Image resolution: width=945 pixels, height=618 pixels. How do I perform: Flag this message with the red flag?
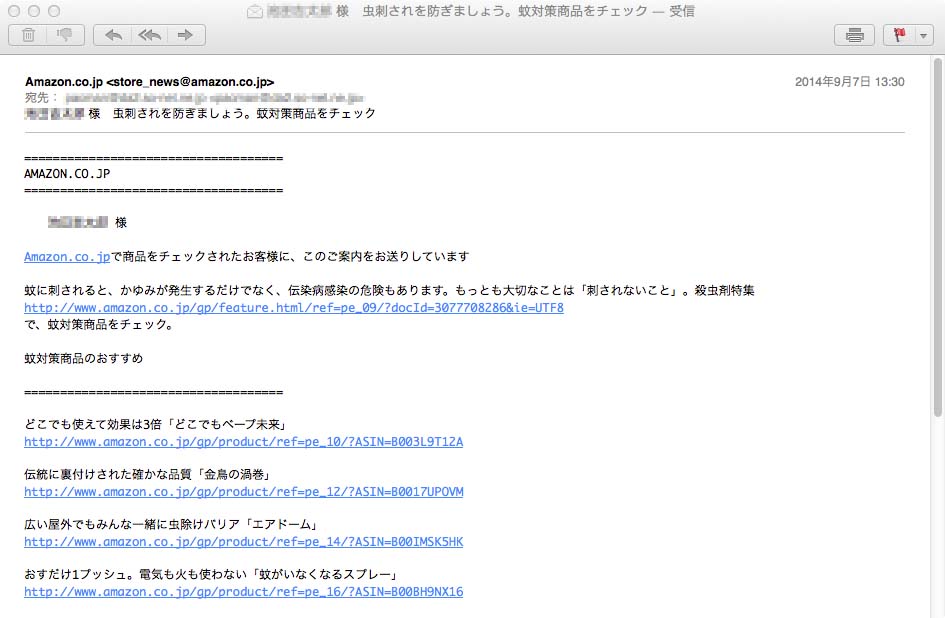(x=900, y=35)
